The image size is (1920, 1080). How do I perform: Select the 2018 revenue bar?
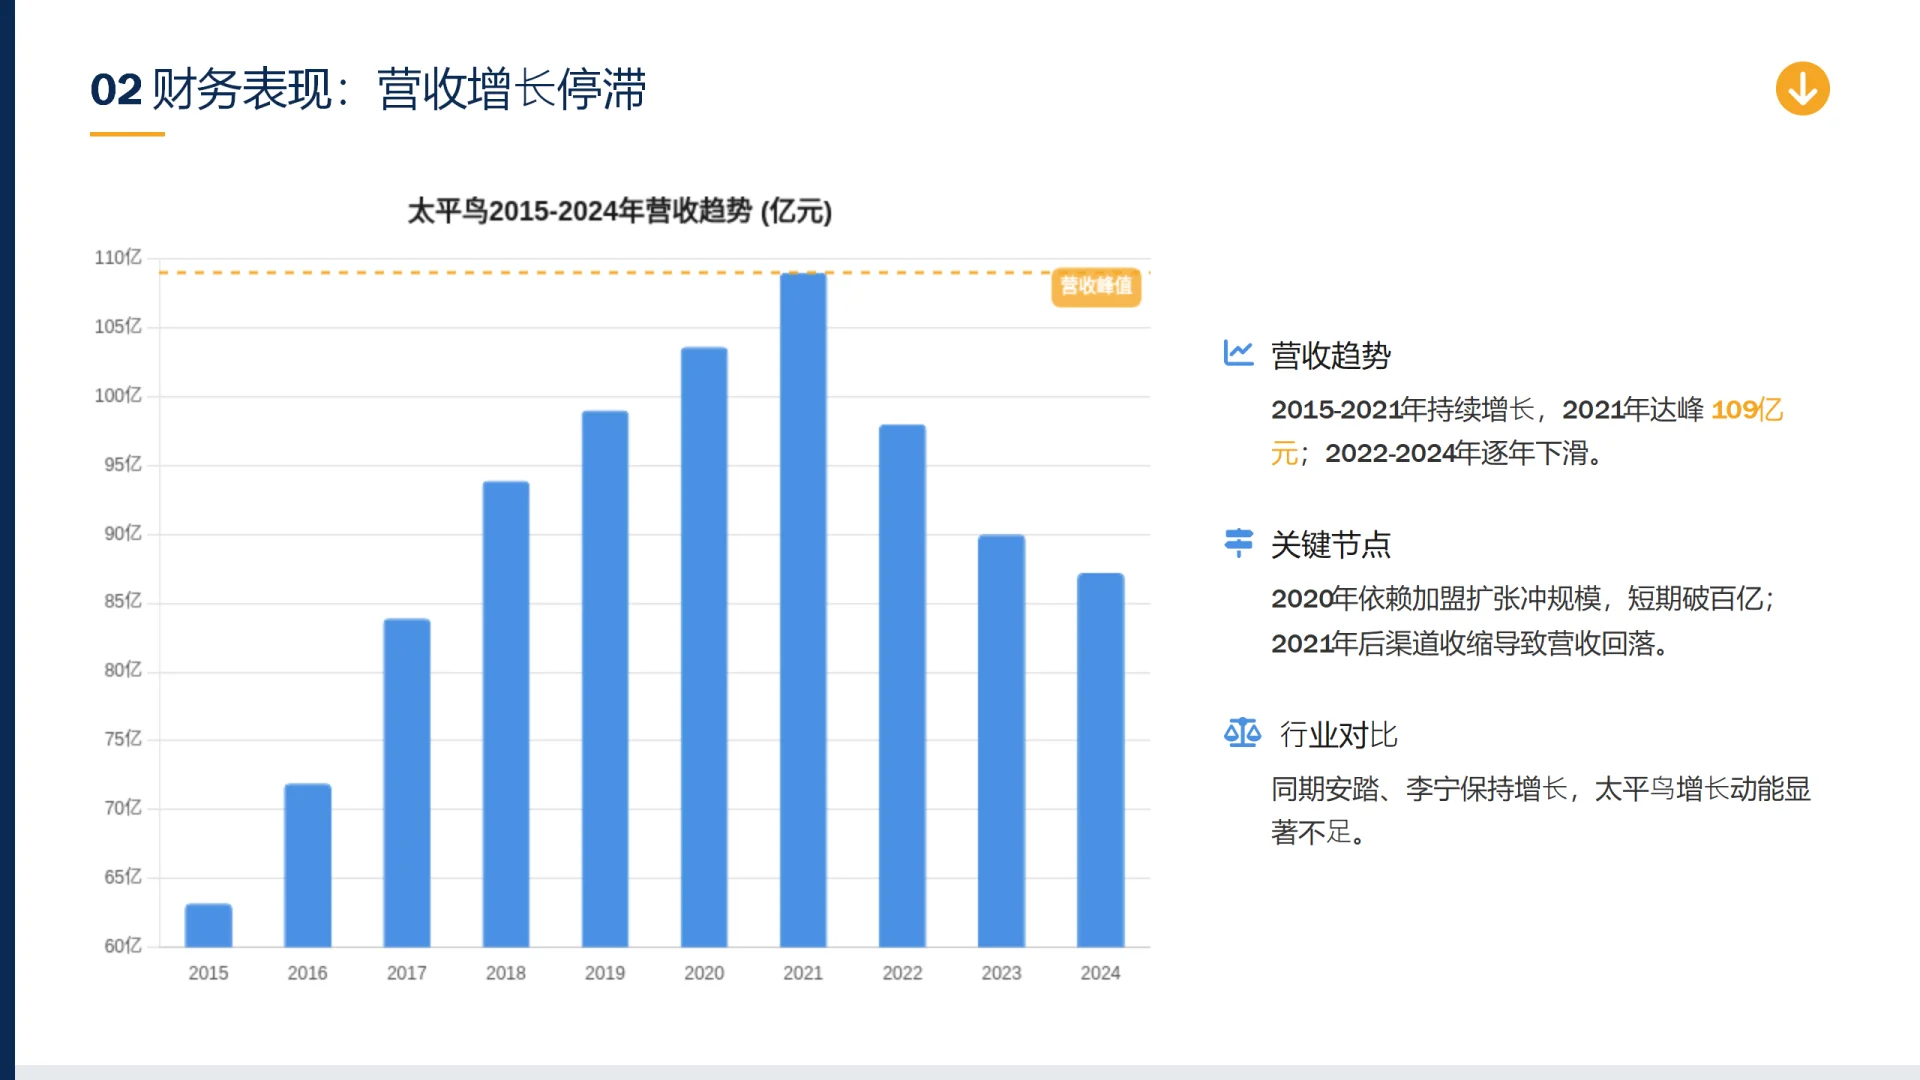[x=506, y=714]
